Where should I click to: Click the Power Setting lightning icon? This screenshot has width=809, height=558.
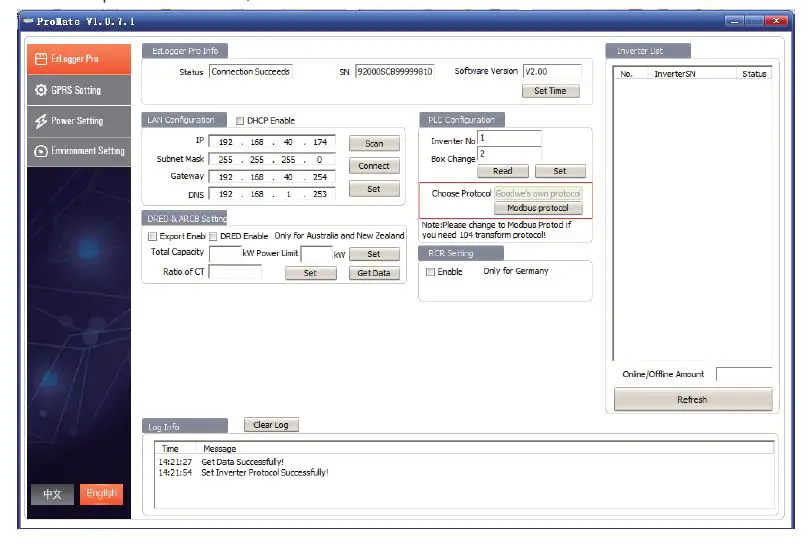[41, 121]
